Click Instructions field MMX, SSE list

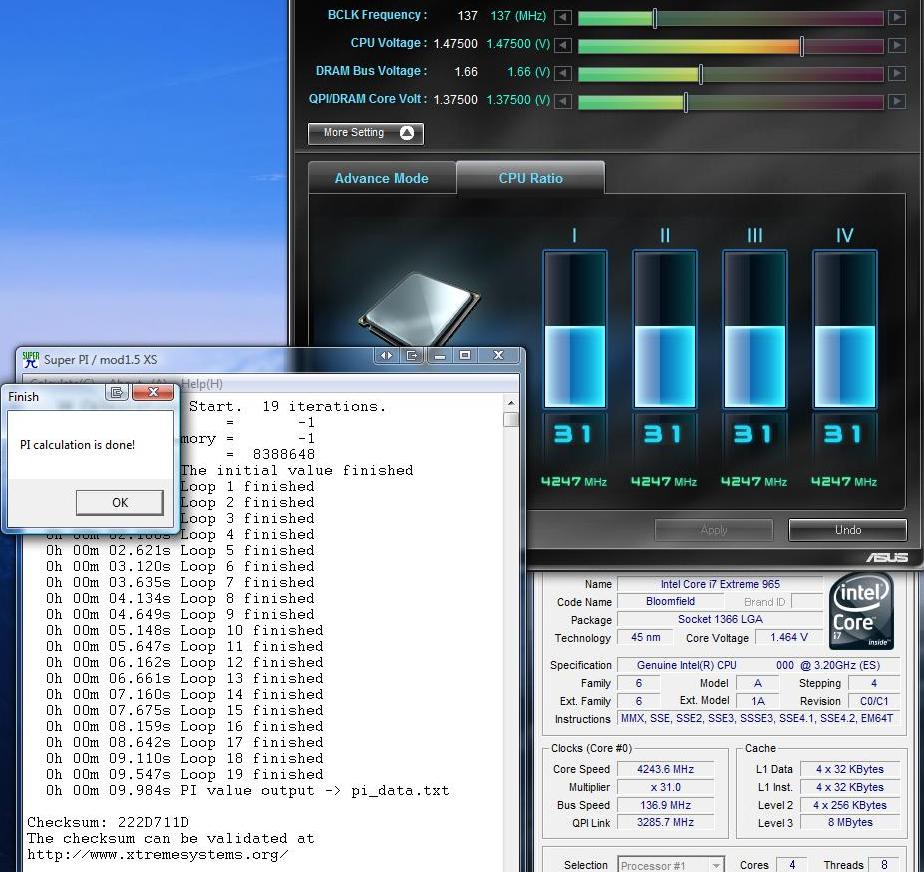click(757, 718)
